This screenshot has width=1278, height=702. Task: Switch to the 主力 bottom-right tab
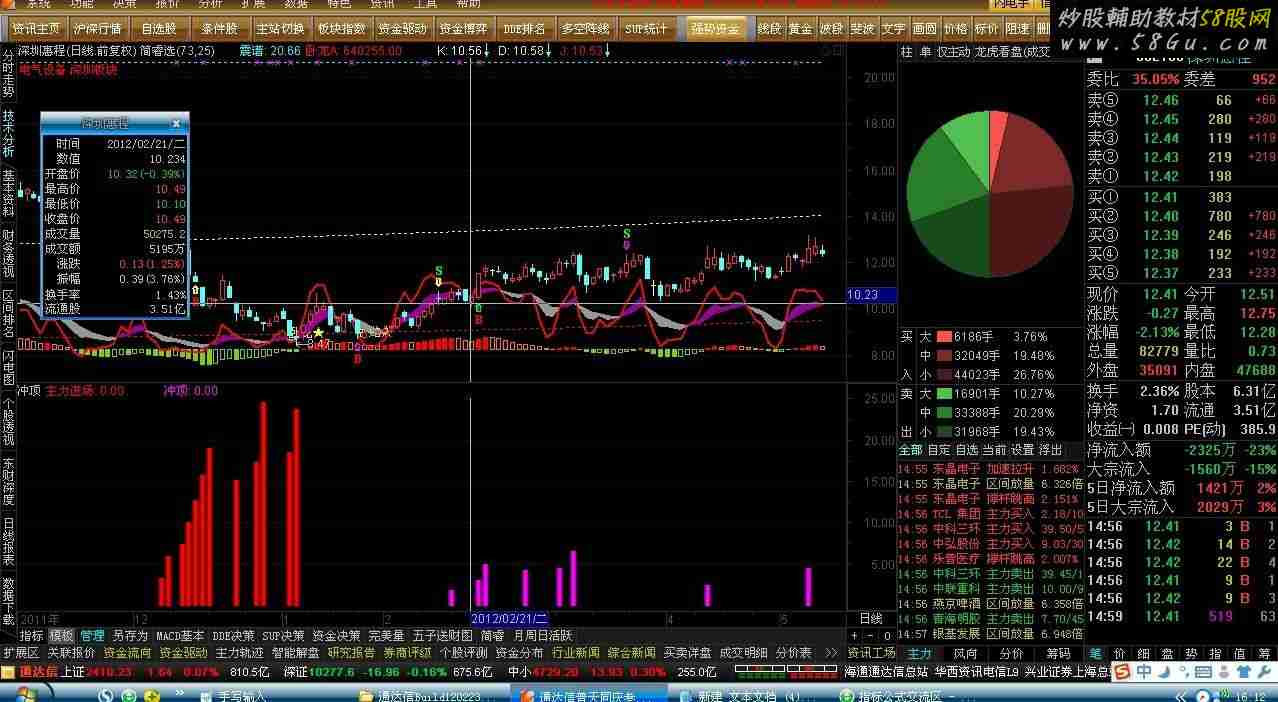tap(920, 653)
